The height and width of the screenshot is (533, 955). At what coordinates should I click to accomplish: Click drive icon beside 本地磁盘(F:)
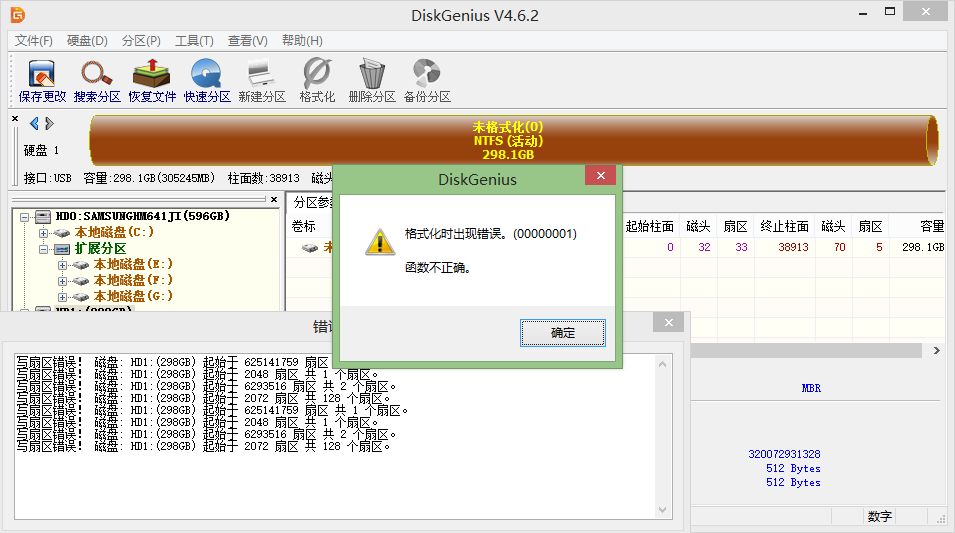(x=80, y=281)
